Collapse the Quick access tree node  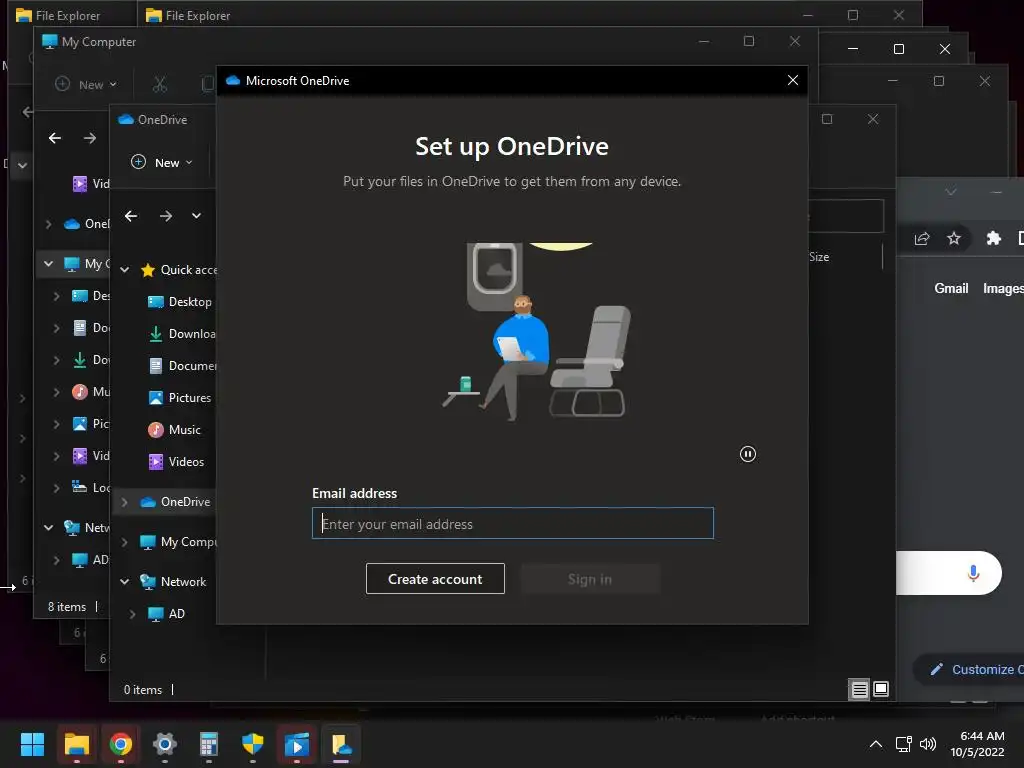[125, 270]
